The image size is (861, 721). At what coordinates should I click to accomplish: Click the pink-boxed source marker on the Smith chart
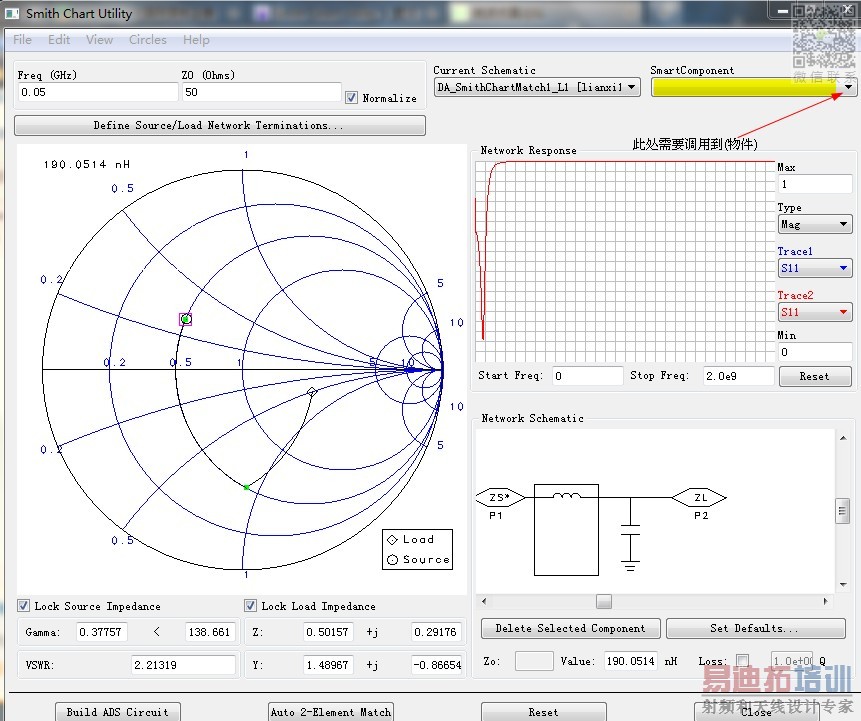185,319
